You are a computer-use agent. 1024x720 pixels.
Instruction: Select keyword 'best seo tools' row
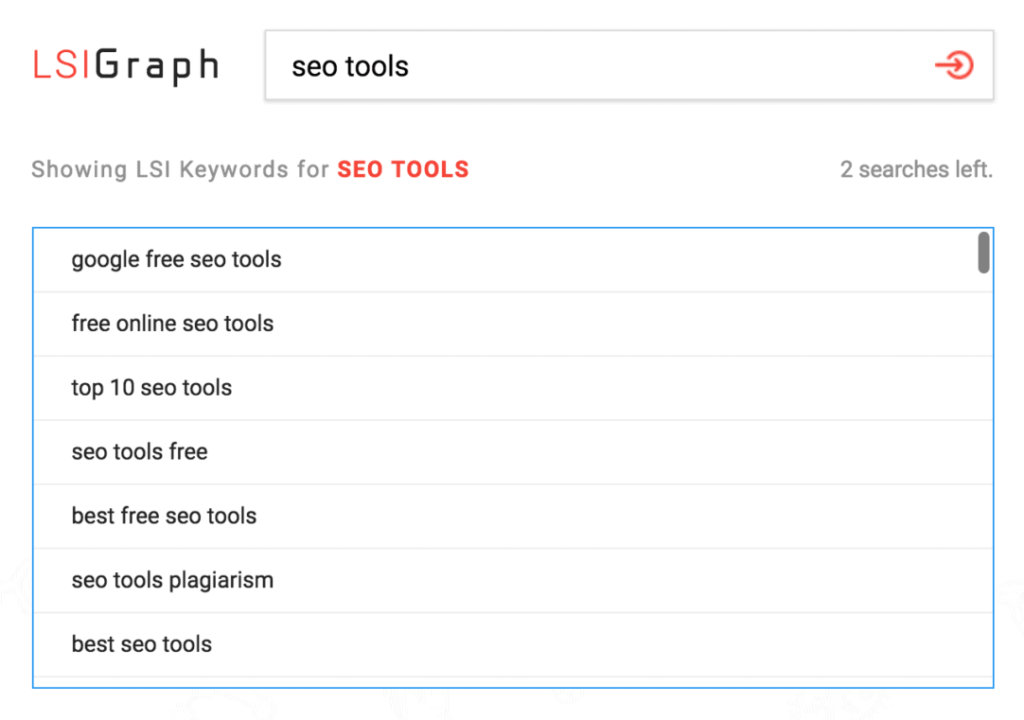pos(513,645)
